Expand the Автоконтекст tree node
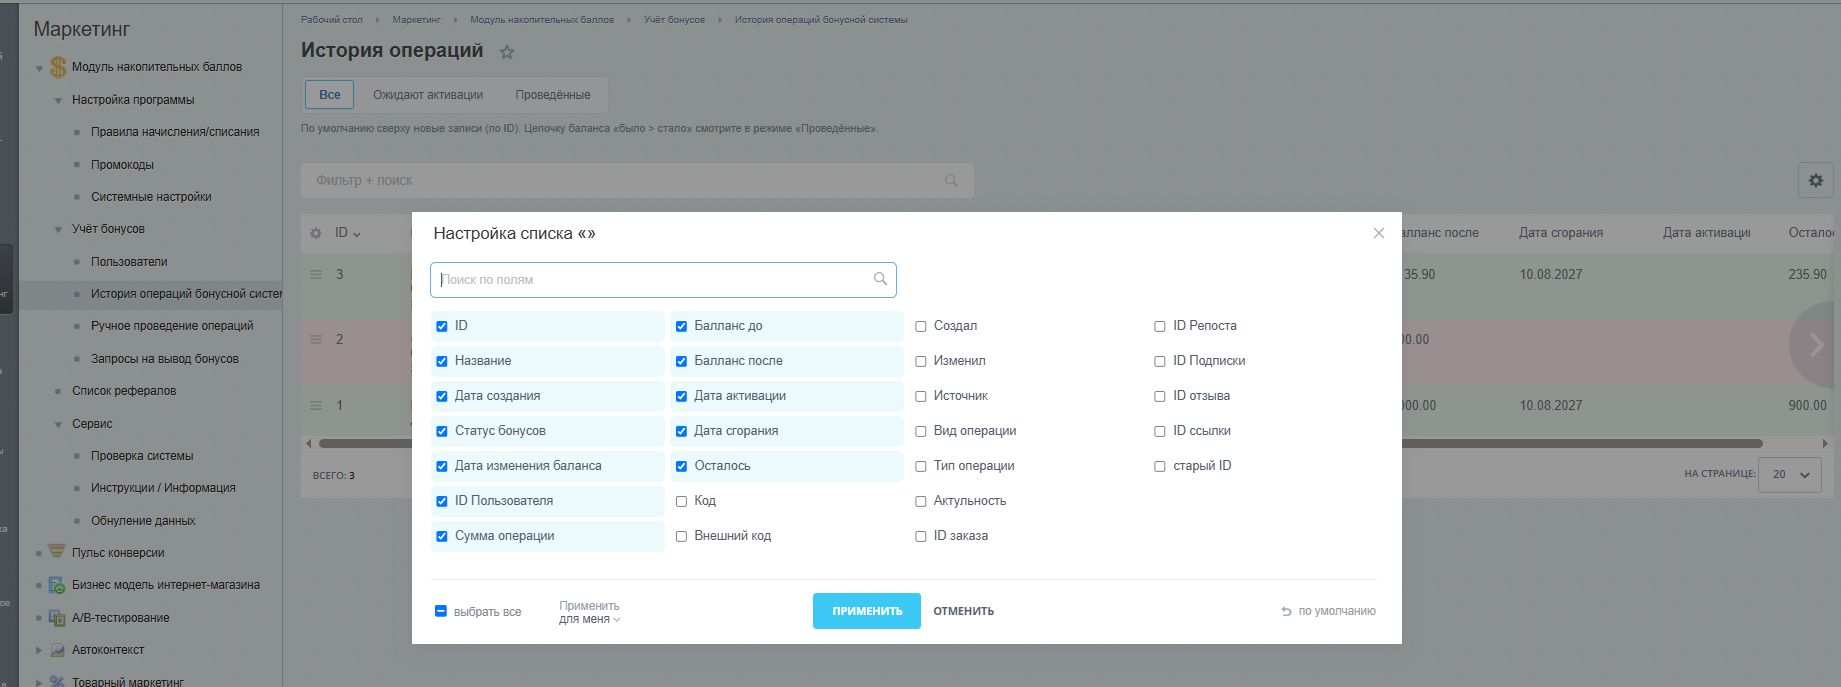1841x687 pixels. click(x=39, y=650)
